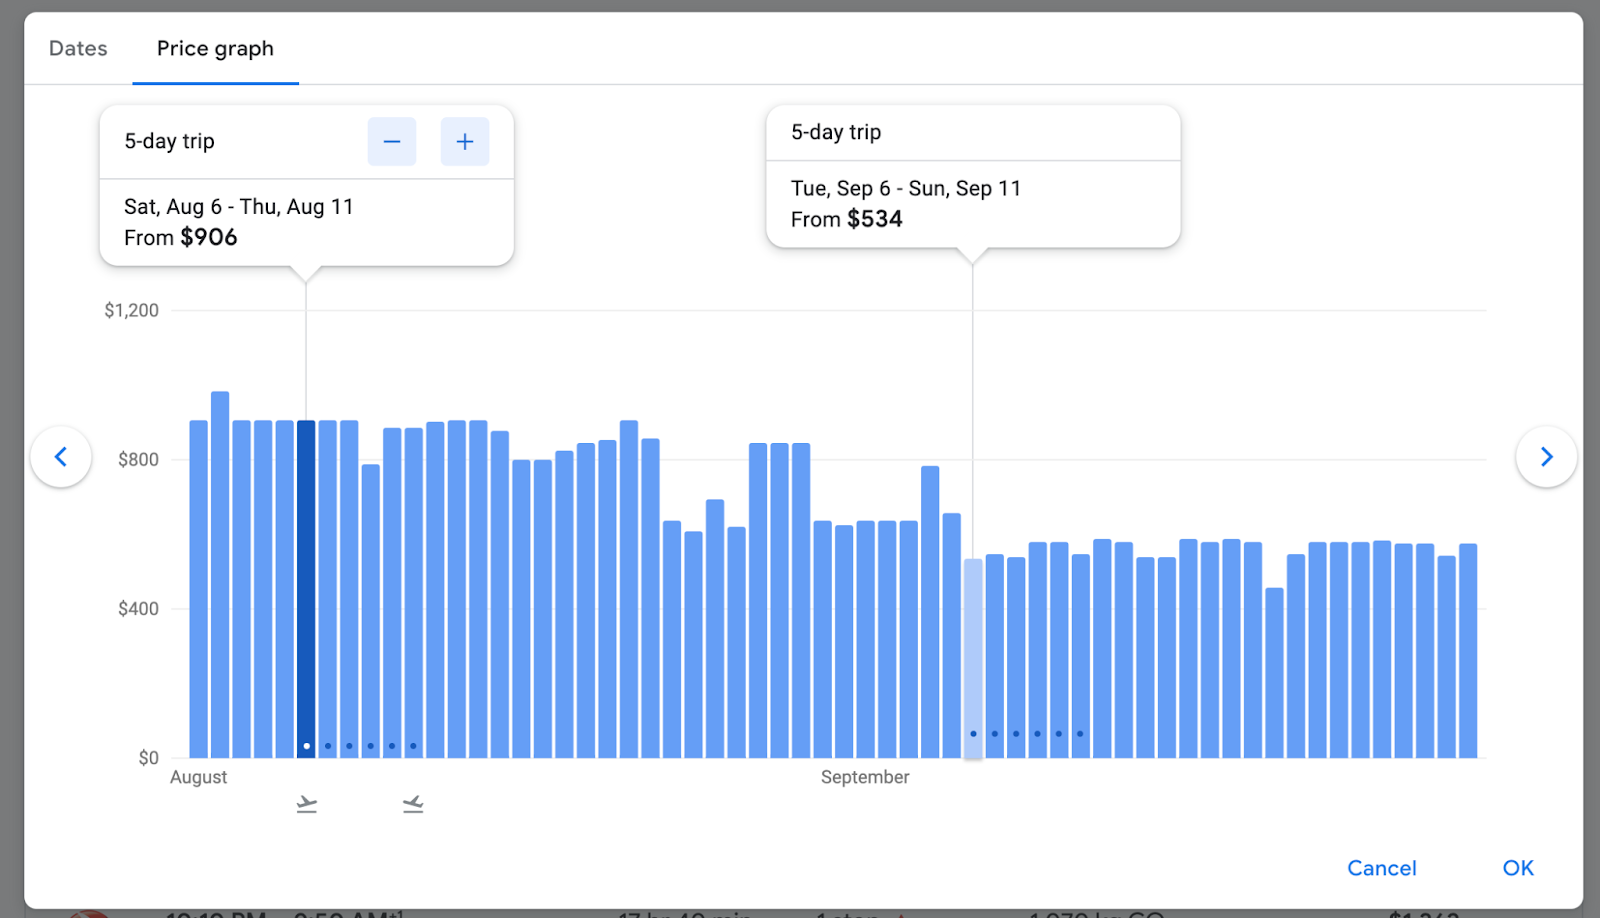Screen dimensions: 1600x918
Task: Click the arrival plane icon below the graph
Action: pyautogui.click(x=413, y=804)
